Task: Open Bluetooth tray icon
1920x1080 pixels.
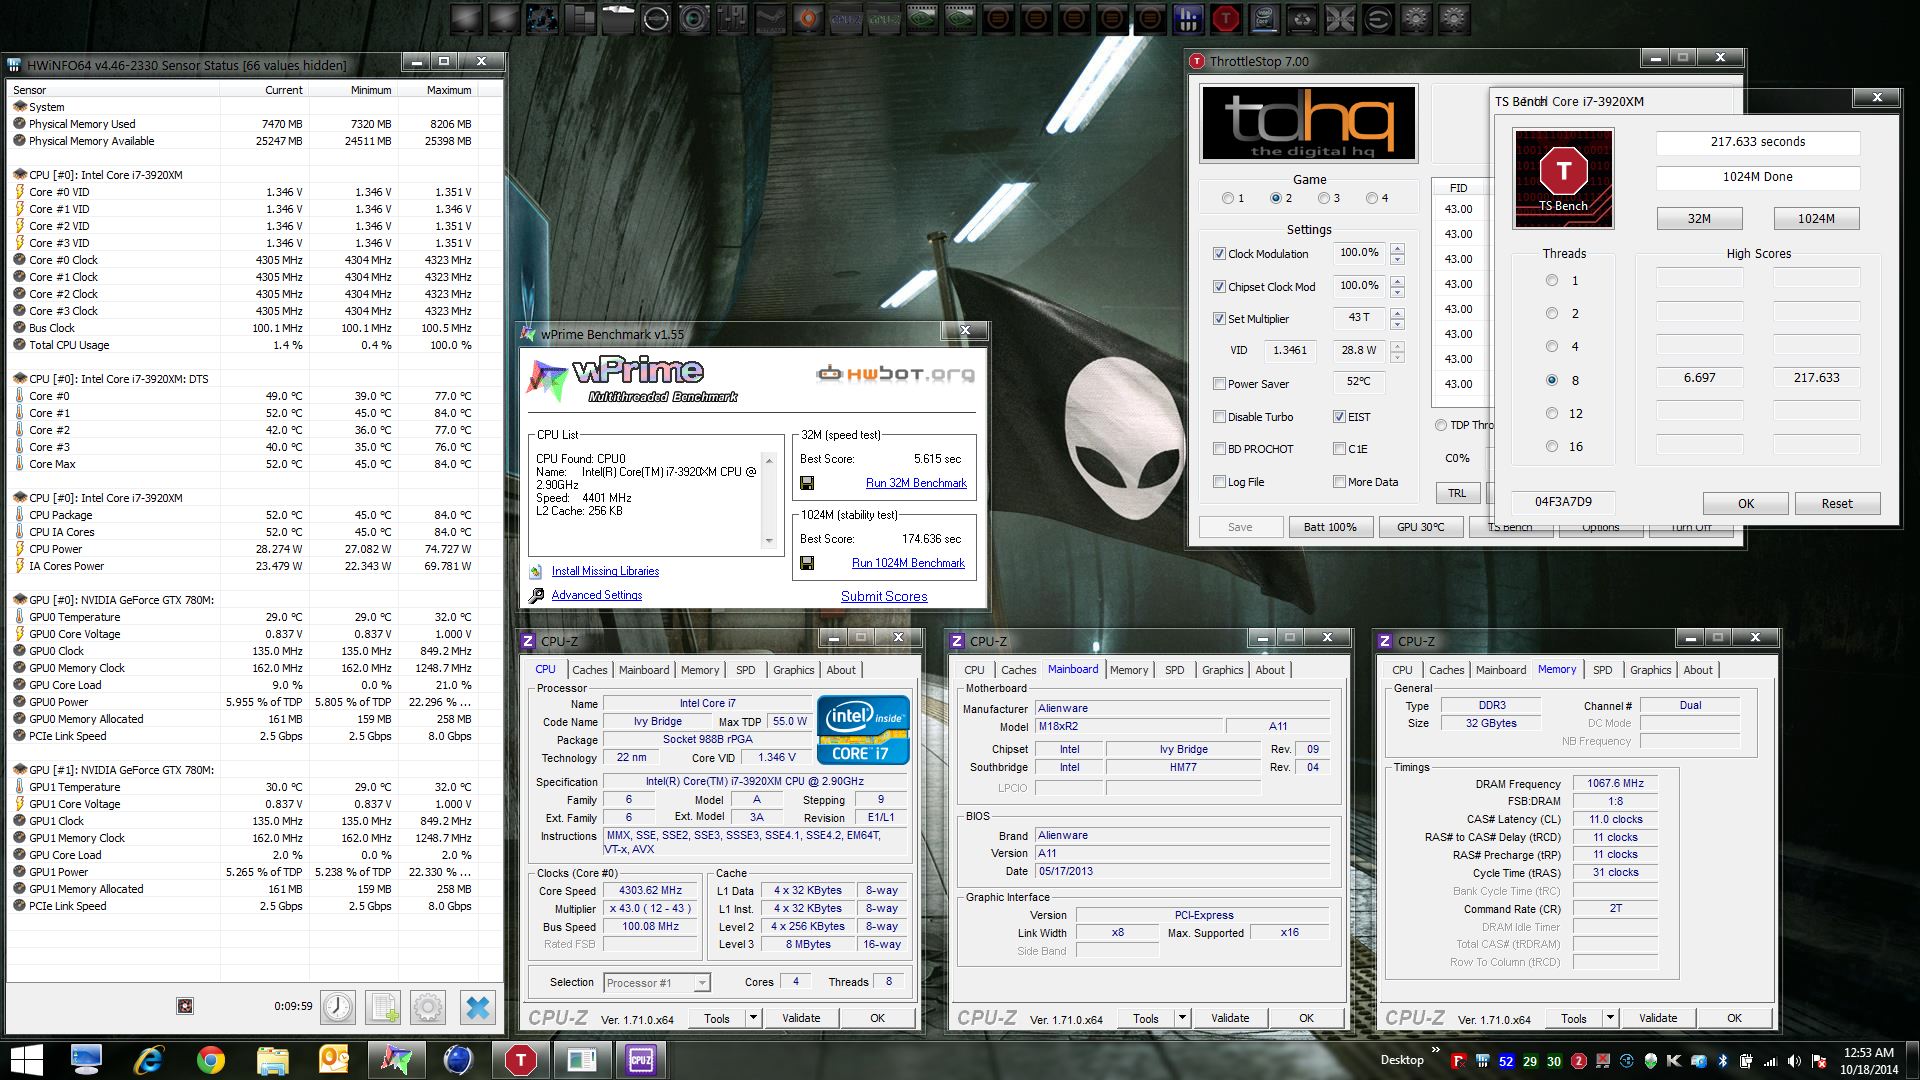Action: 1723,1061
